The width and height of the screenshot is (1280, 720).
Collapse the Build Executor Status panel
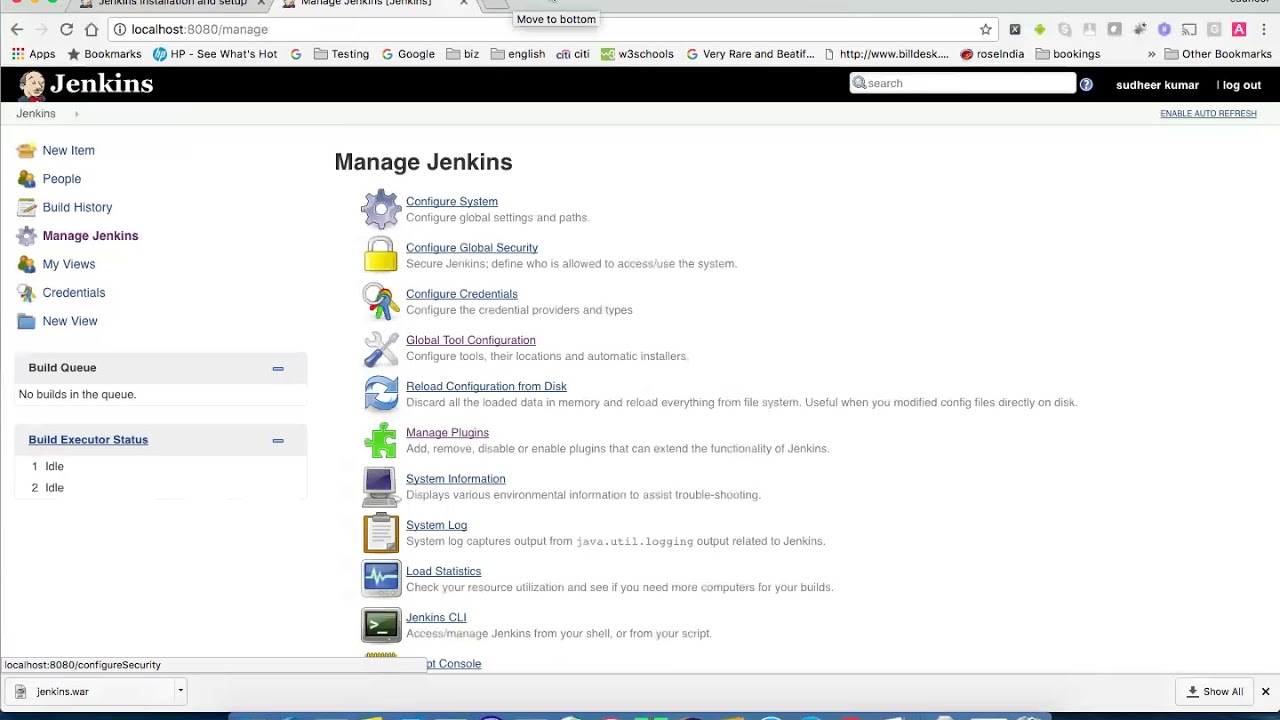[278, 440]
